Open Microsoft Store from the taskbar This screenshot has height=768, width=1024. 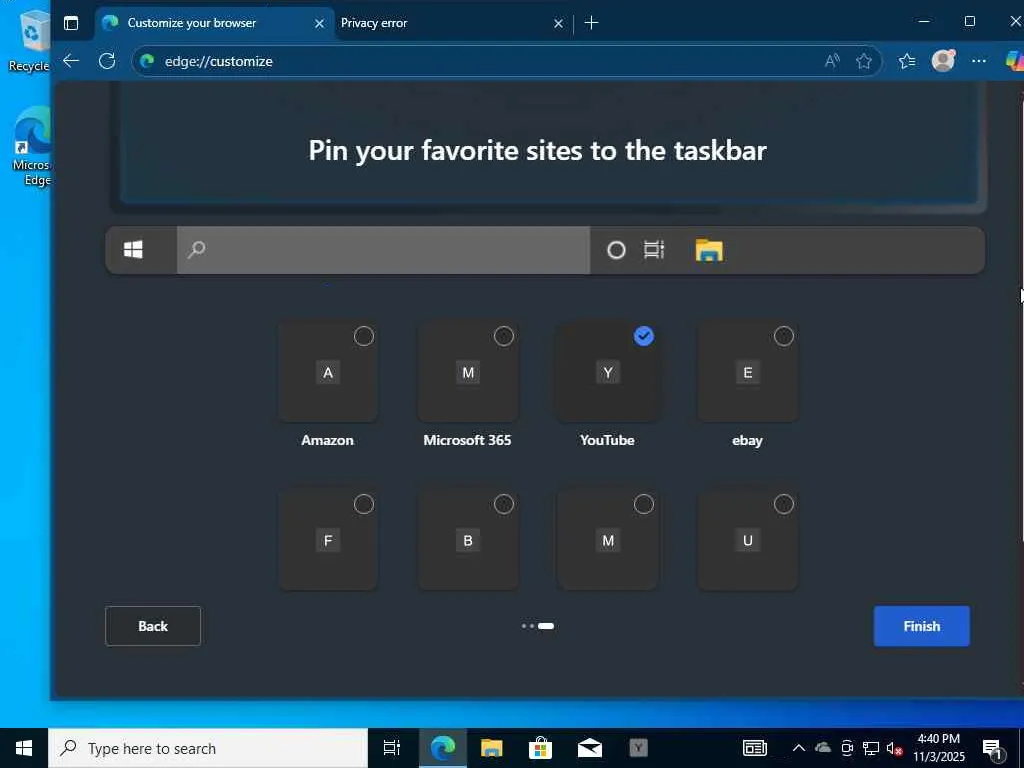(541, 748)
